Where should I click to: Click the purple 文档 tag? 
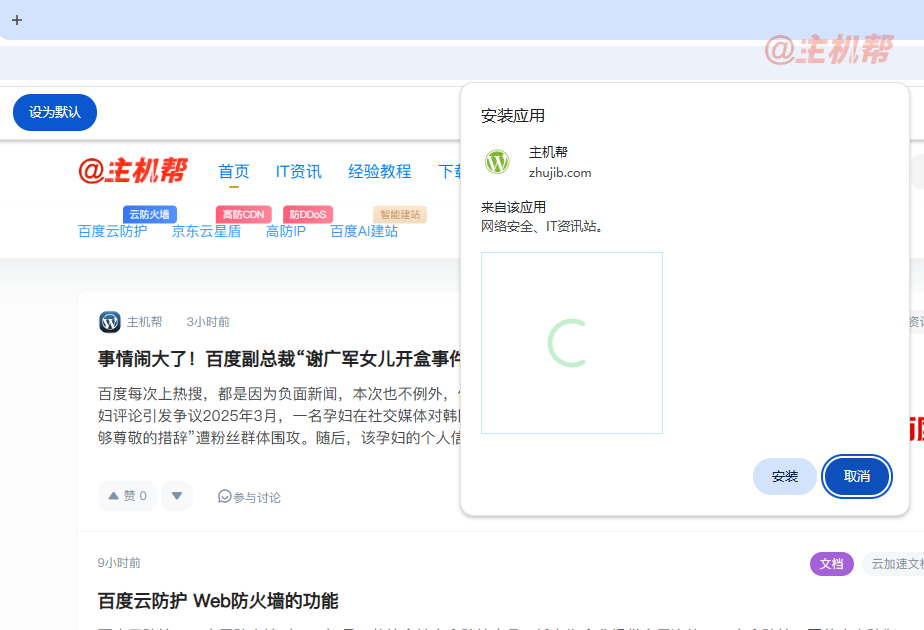pyautogui.click(x=831, y=564)
